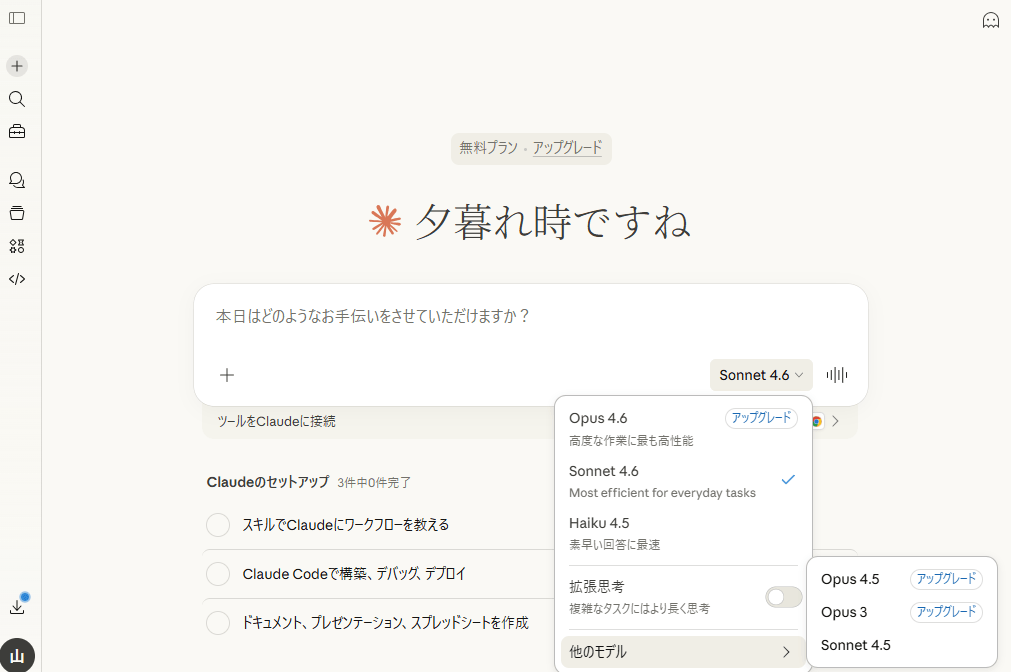The width and height of the screenshot is (1011, 672).
Task: Choose Sonnet 4.5 in the submenu
Action: 856,645
